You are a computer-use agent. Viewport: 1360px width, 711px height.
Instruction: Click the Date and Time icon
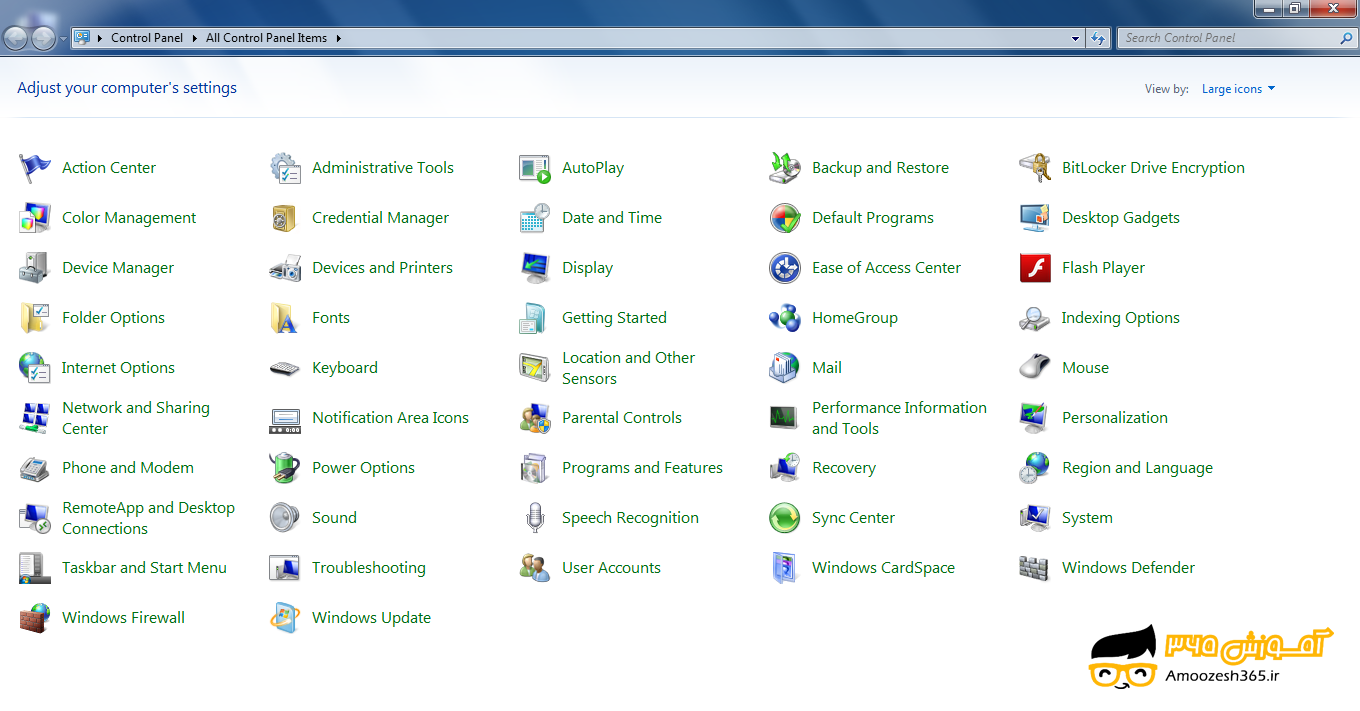pyautogui.click(x=535, y=218)
